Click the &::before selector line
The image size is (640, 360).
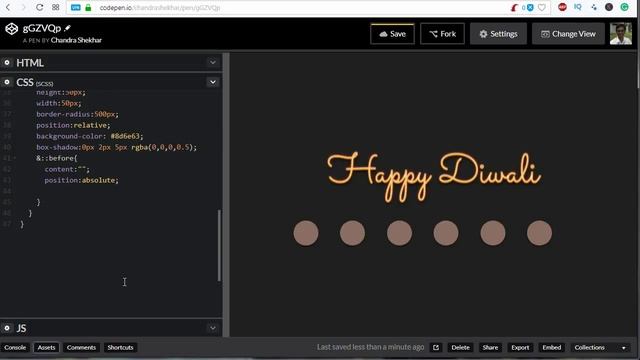pyautogui.click(x=56, y=158)
